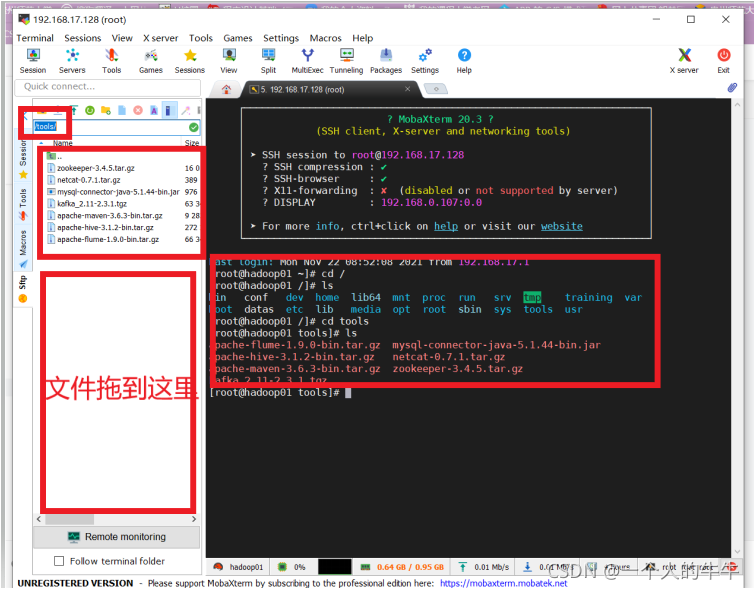Open the View toolbar button
The height and width of the screenshot is (589, 755).
pyautogui.click(x=229, y=61)
